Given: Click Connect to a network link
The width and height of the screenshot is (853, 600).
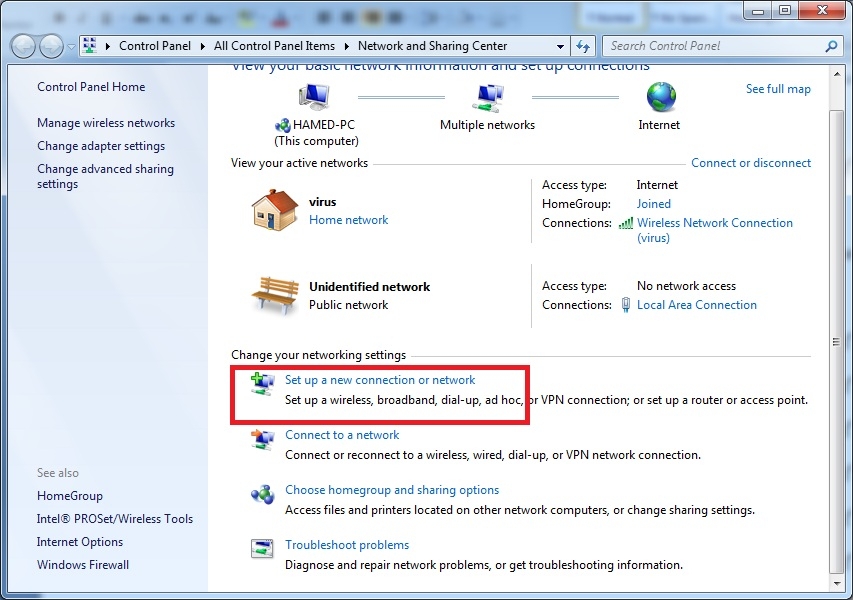Looking at the screenshot, I should (342, 435).
